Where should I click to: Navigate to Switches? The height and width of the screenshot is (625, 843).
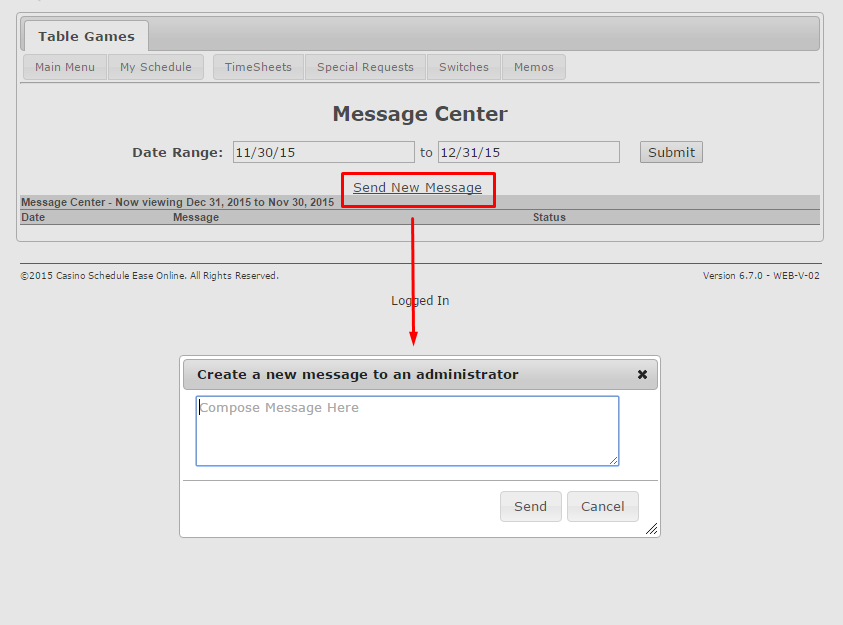(464, 67)
